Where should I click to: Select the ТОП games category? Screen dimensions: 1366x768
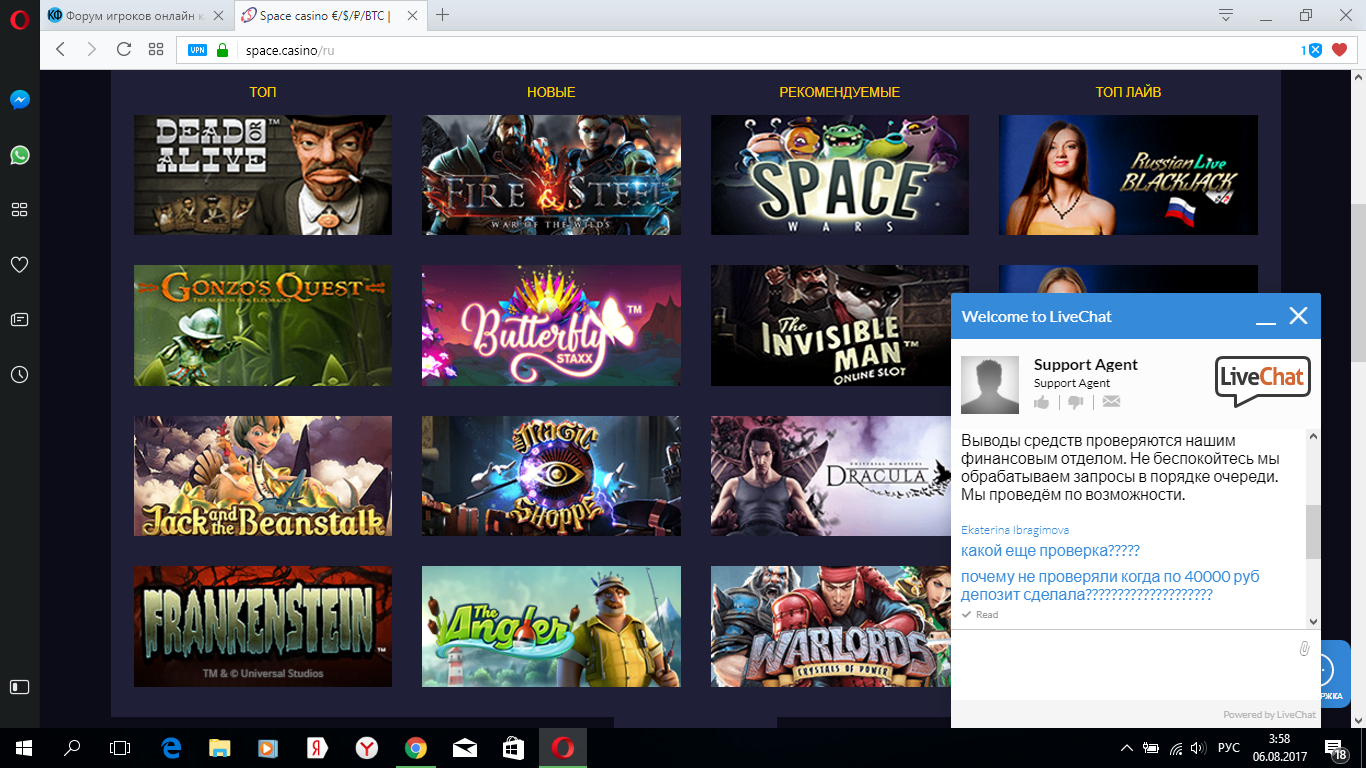[x=263, y=92]
